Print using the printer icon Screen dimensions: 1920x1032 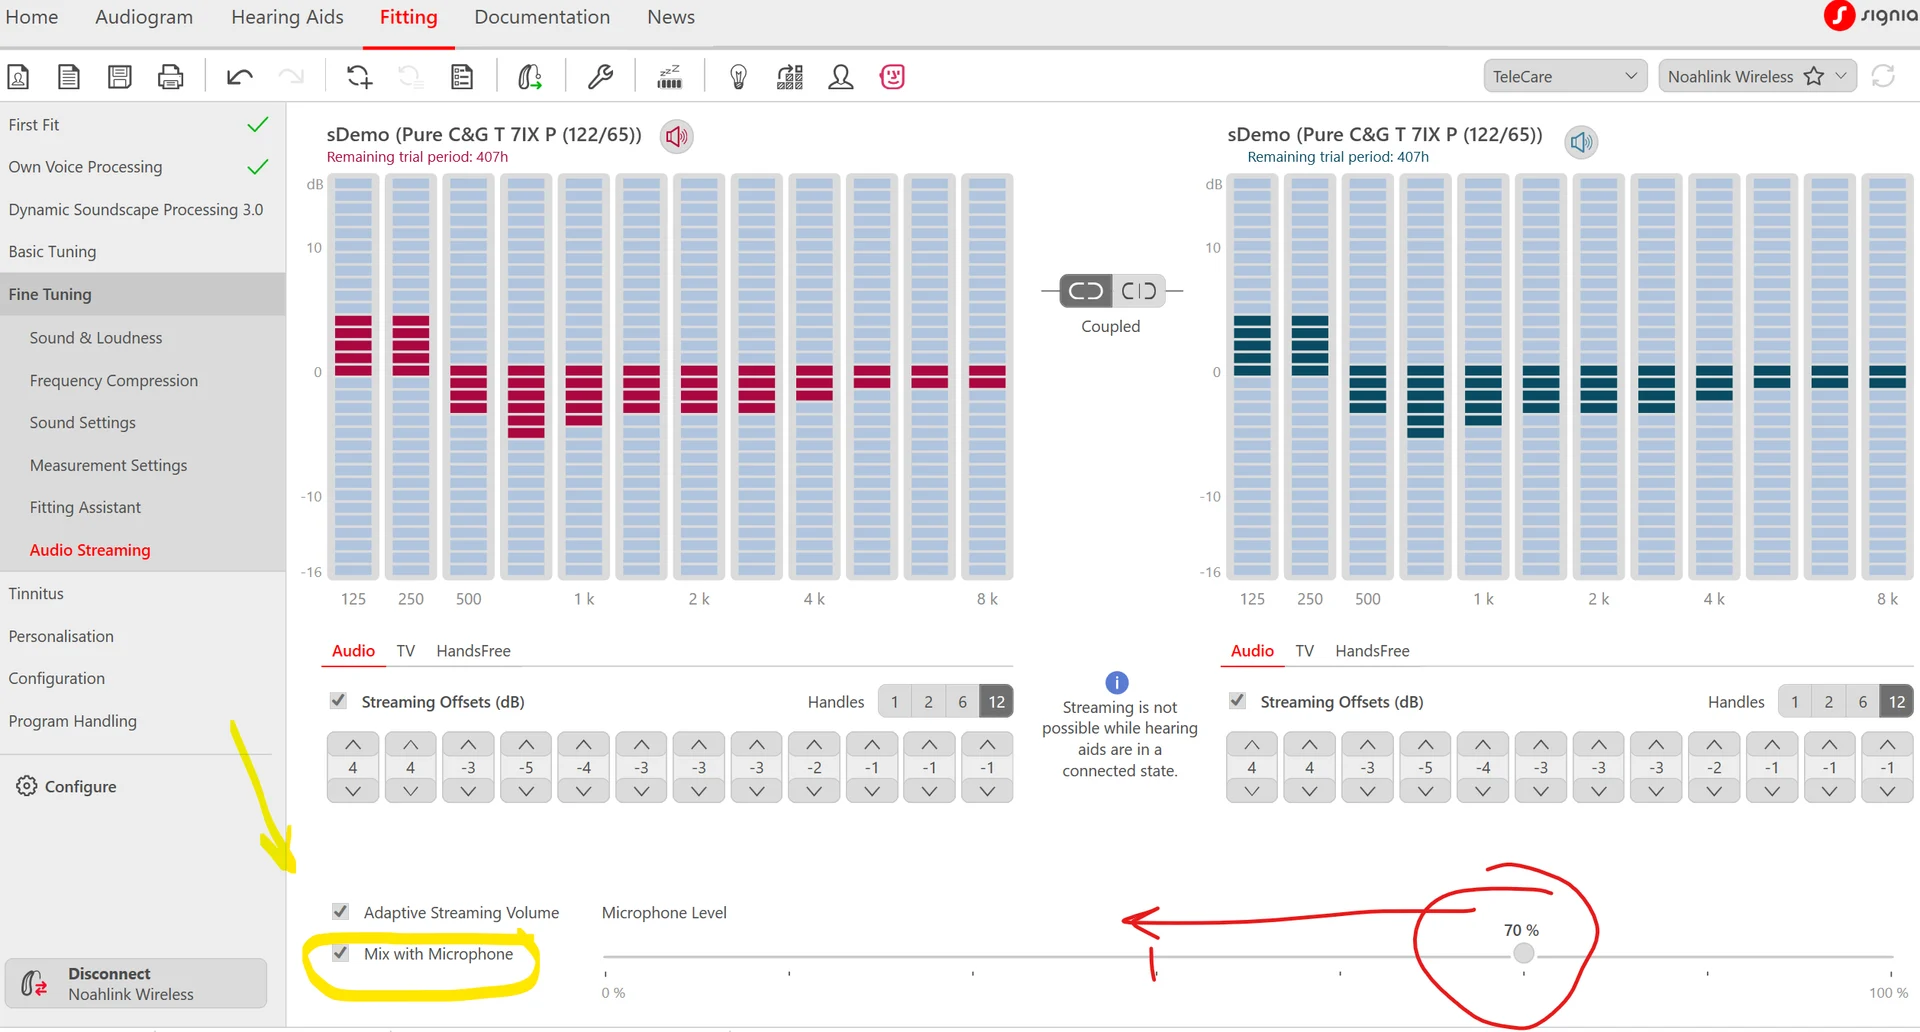point(171,77)
